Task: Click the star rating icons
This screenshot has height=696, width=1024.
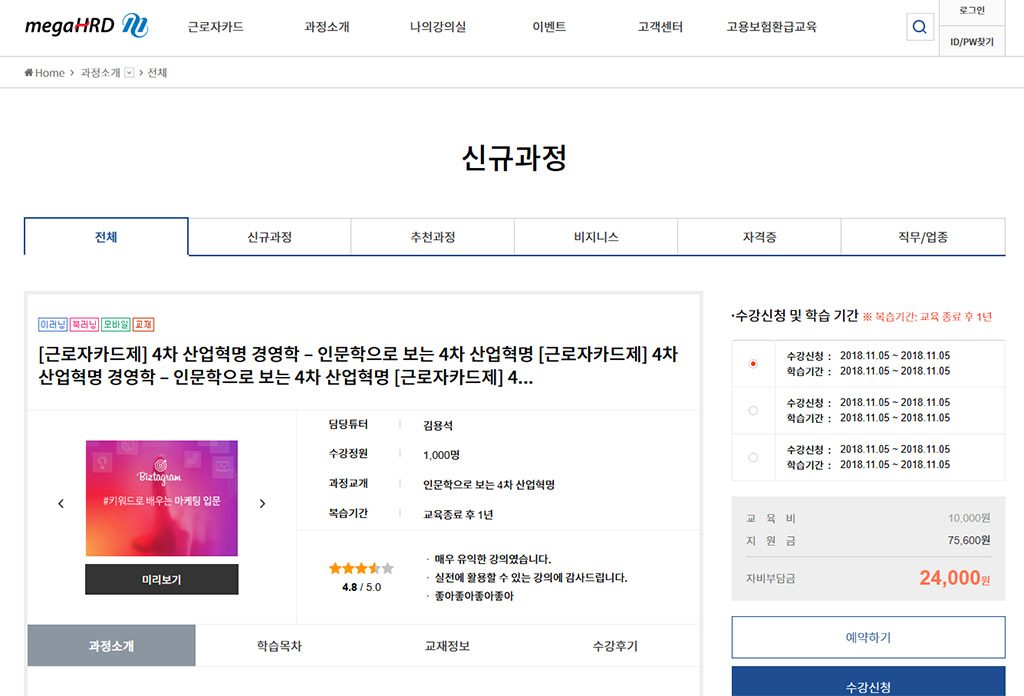Action: pyautogui.click(x=361, y=568)
